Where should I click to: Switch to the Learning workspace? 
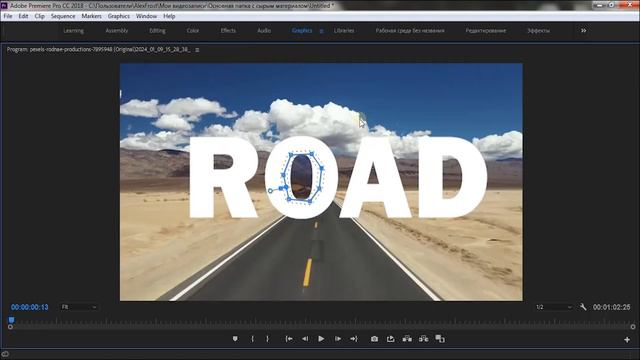point(73,31)
